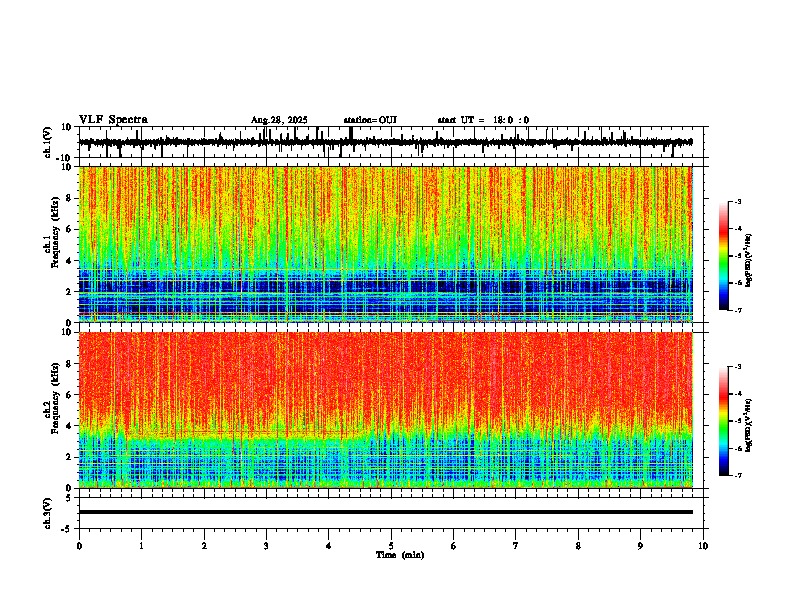The width and height of the screenshot is (792, 612).
Task: Click the ch.2 'Frequency (kHz)' axis label
Action: click(x=55, y=398)
